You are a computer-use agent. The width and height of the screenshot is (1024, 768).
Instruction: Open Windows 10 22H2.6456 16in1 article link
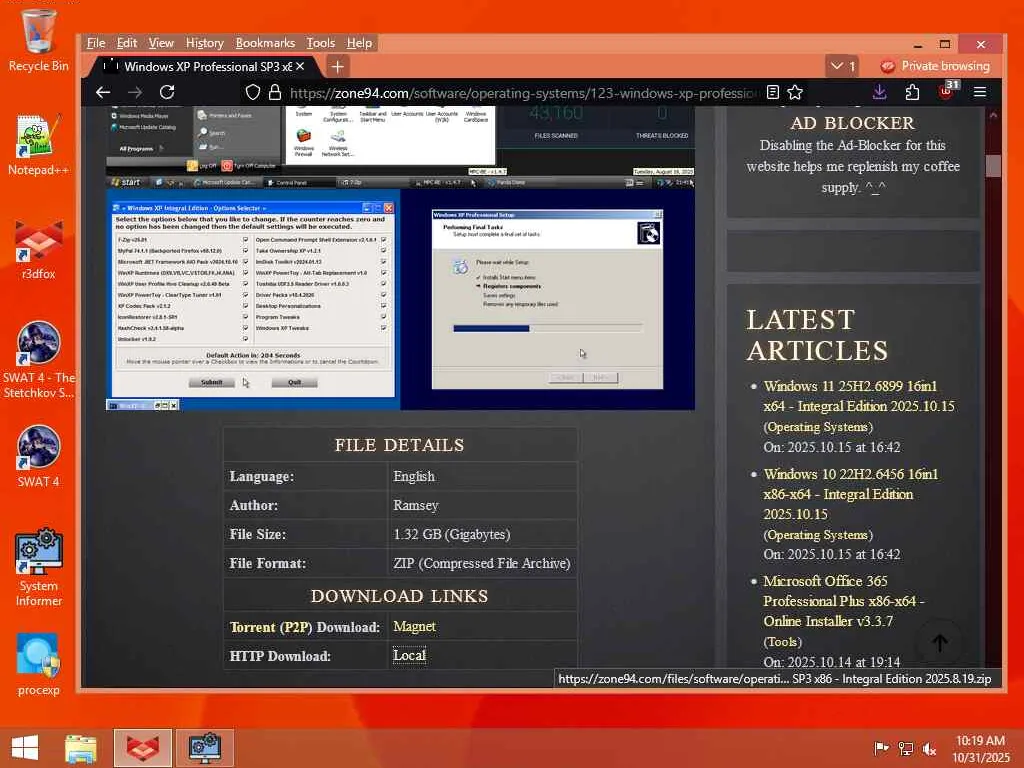851,494
